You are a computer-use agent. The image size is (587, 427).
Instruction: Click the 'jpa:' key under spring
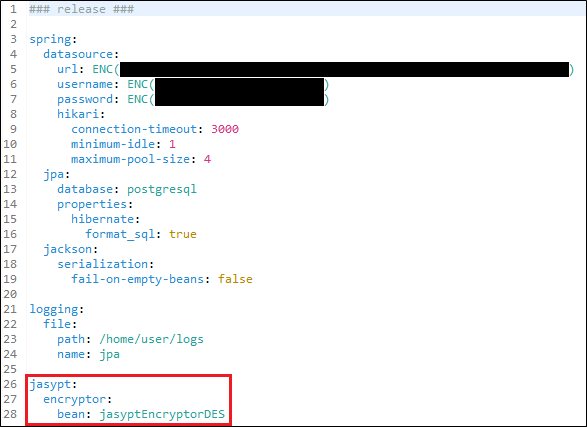coord(57,175)
